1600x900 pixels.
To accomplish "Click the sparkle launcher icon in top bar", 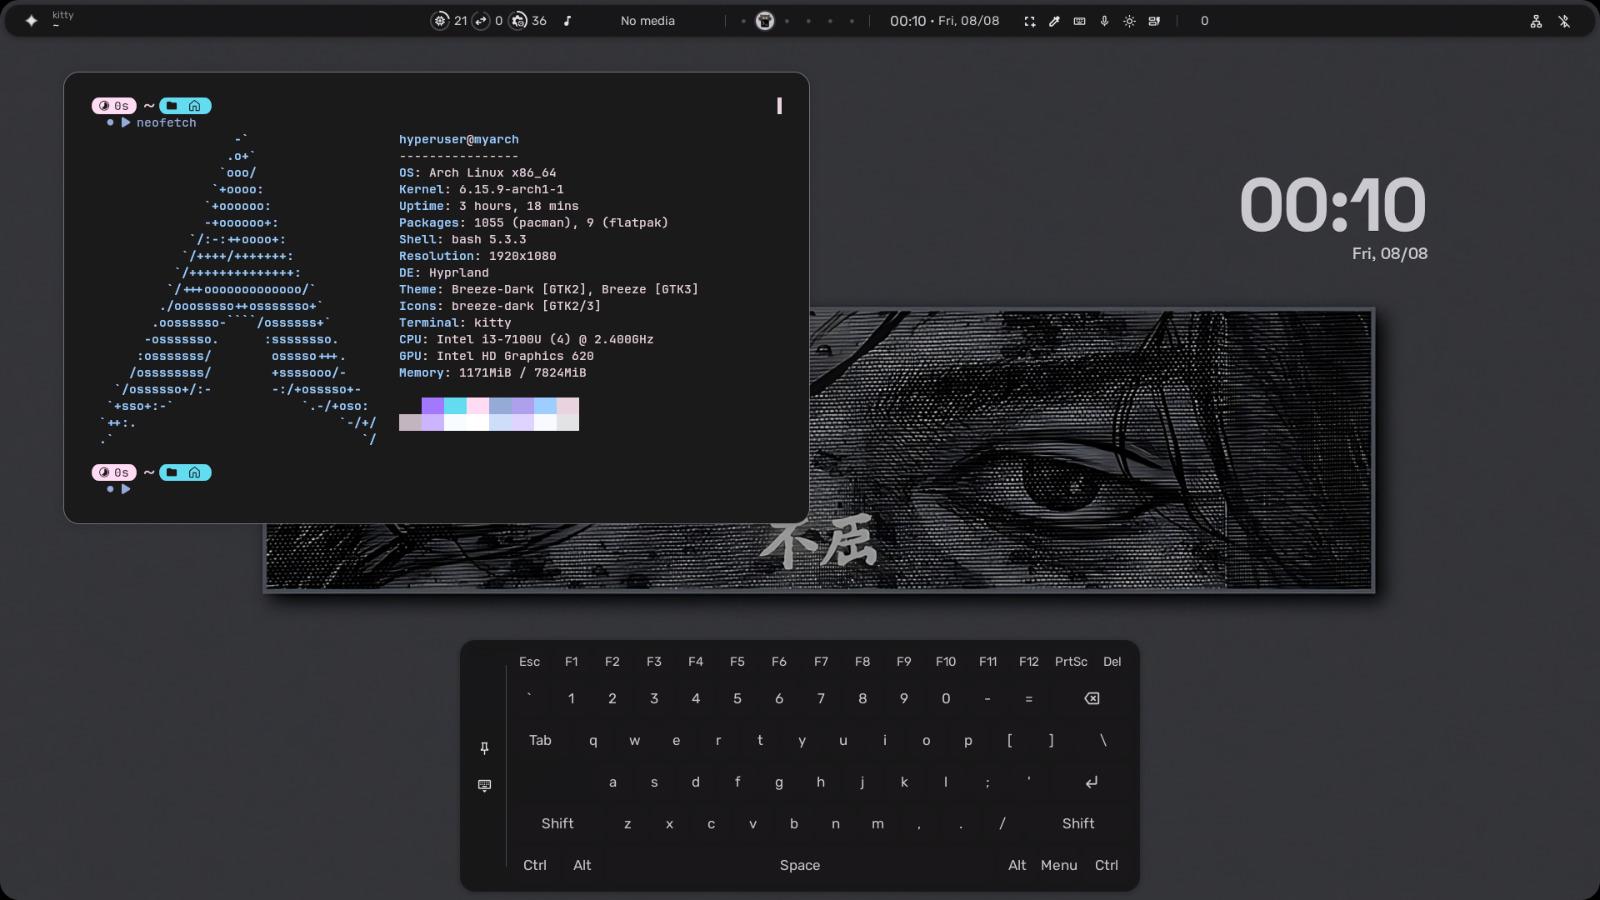I will (x=31, y=20).
